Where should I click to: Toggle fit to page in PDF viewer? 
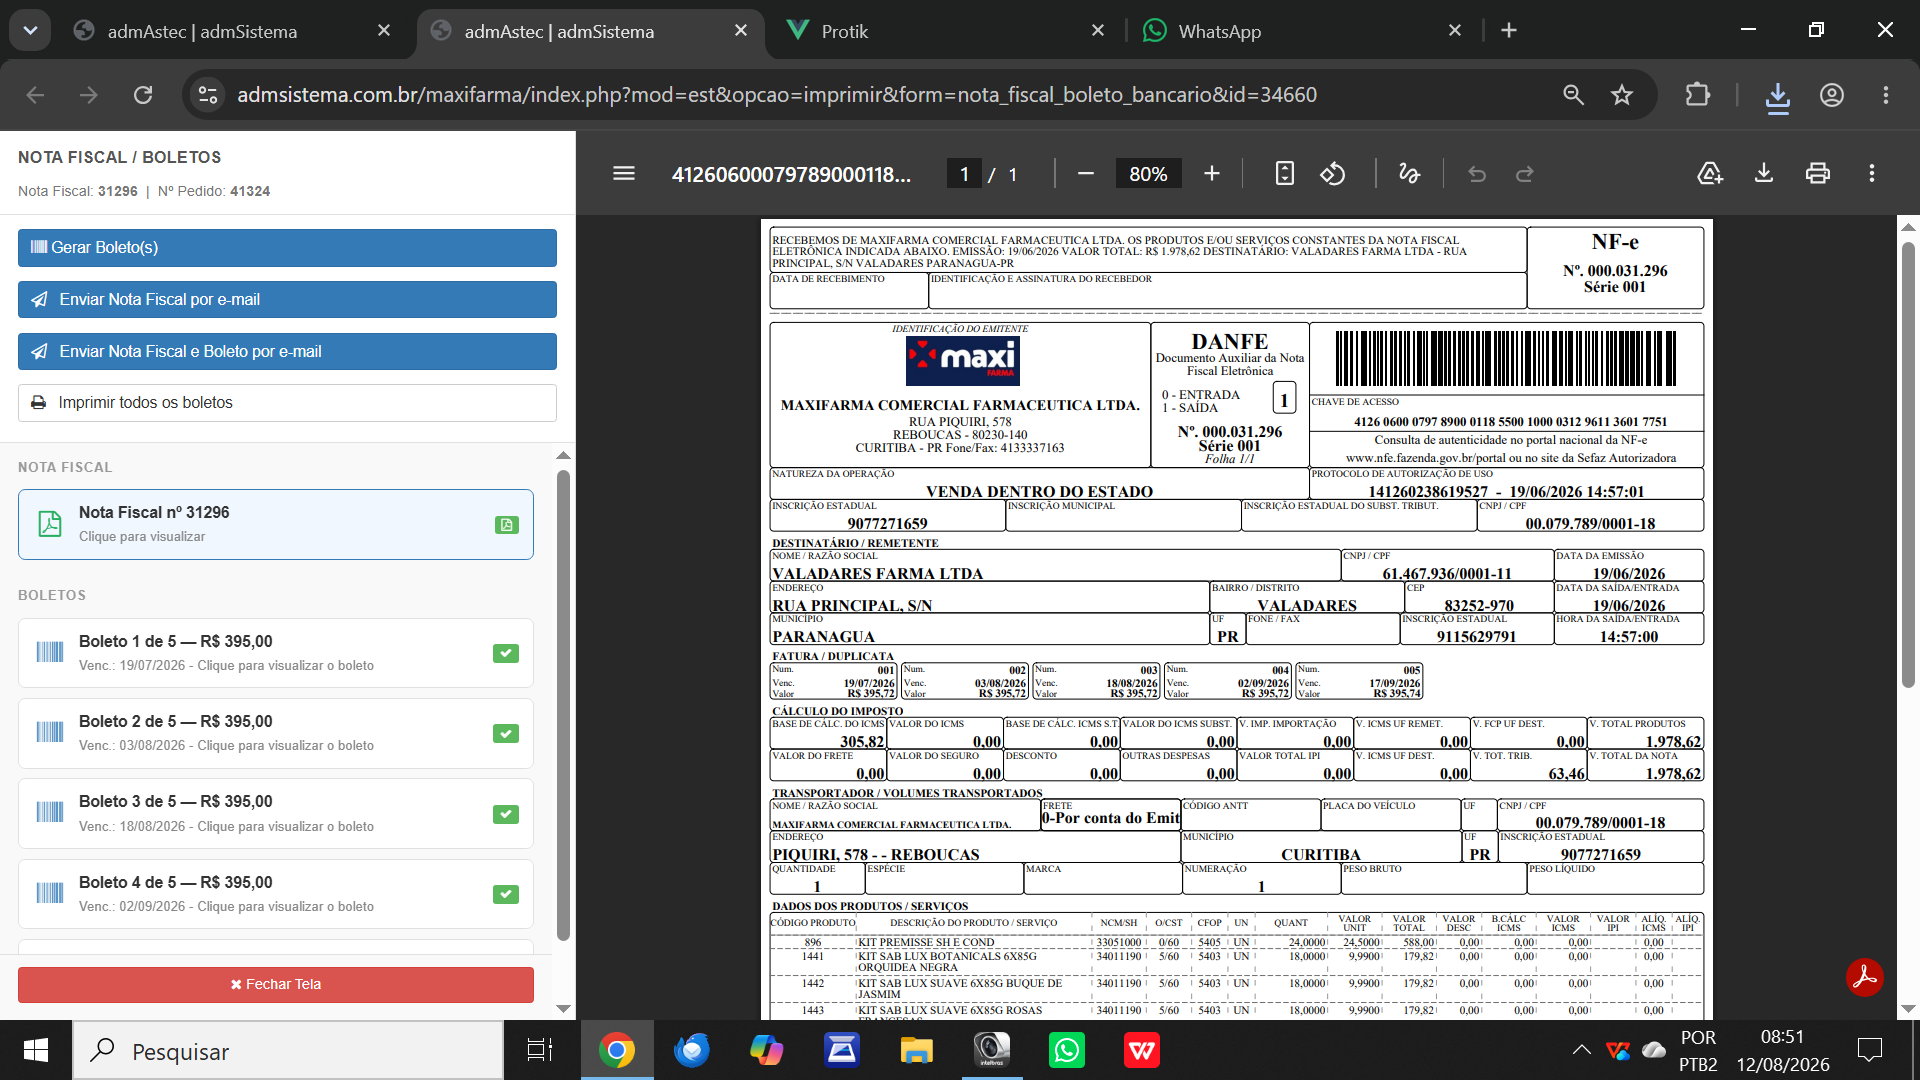(x=1285, y=174)
